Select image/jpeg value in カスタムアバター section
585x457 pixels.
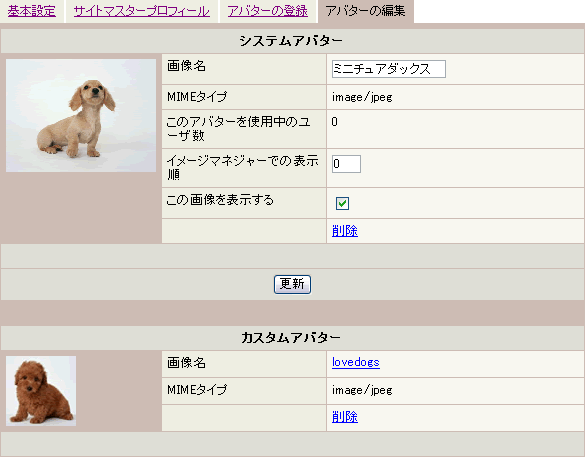pos(362,390)
